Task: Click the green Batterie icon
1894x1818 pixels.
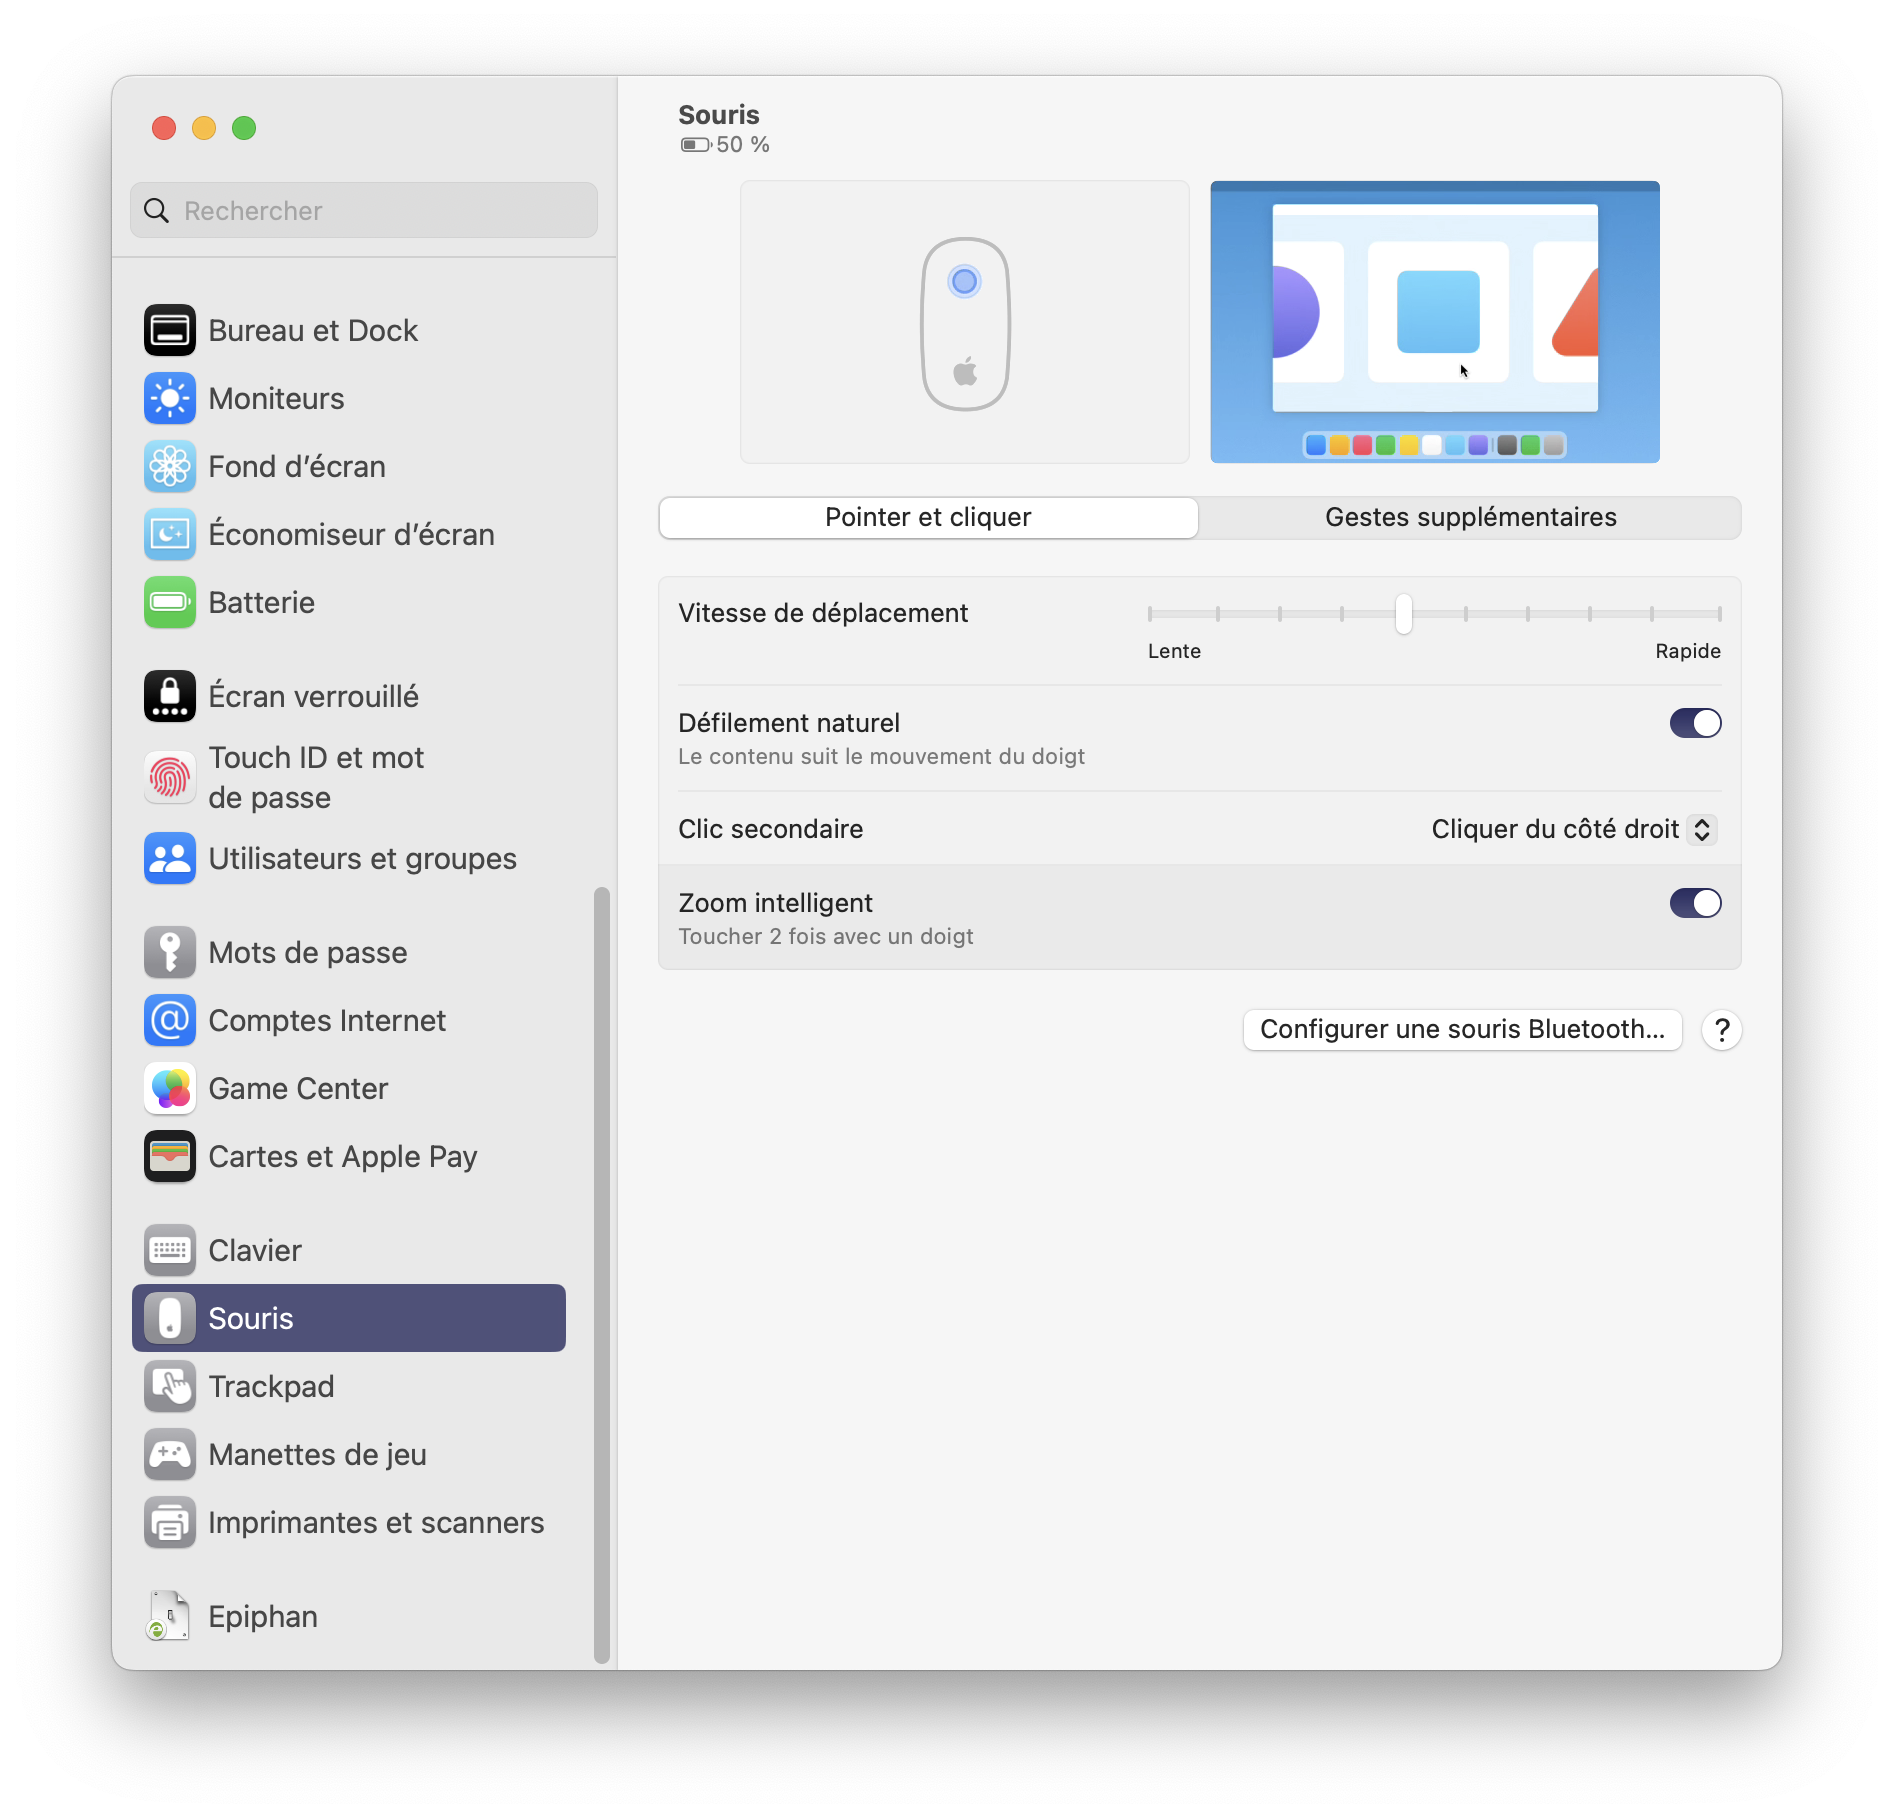Action: 170,603
